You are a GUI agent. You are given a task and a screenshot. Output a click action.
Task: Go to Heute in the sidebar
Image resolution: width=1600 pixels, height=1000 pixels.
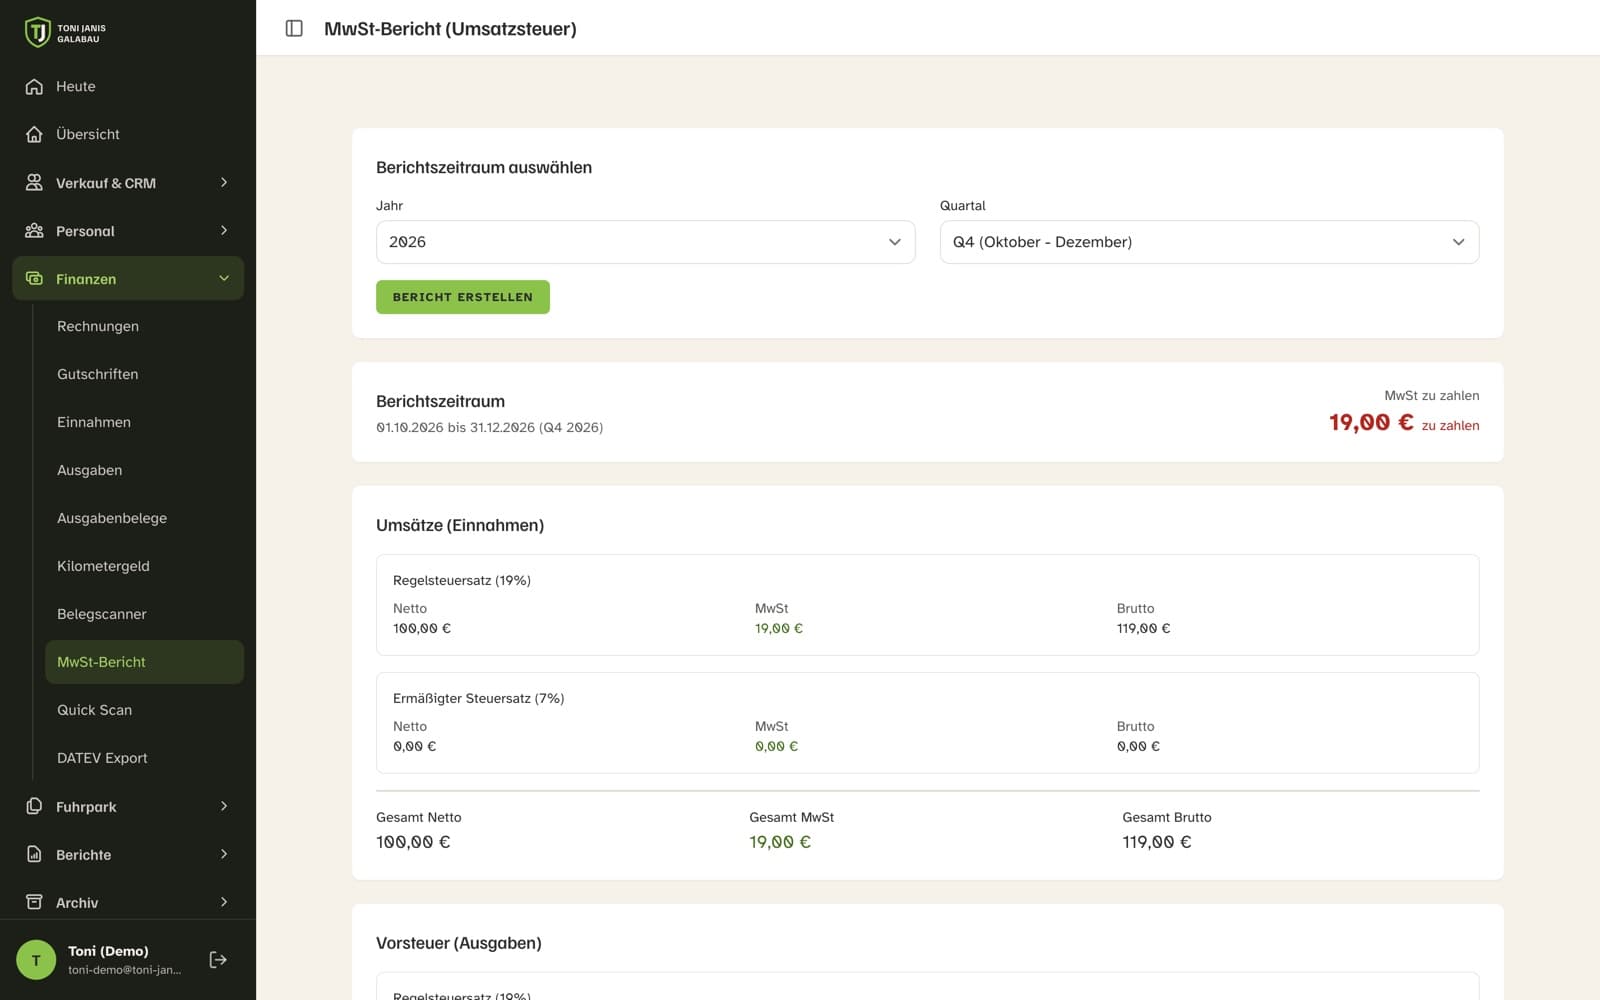(128, 87)
